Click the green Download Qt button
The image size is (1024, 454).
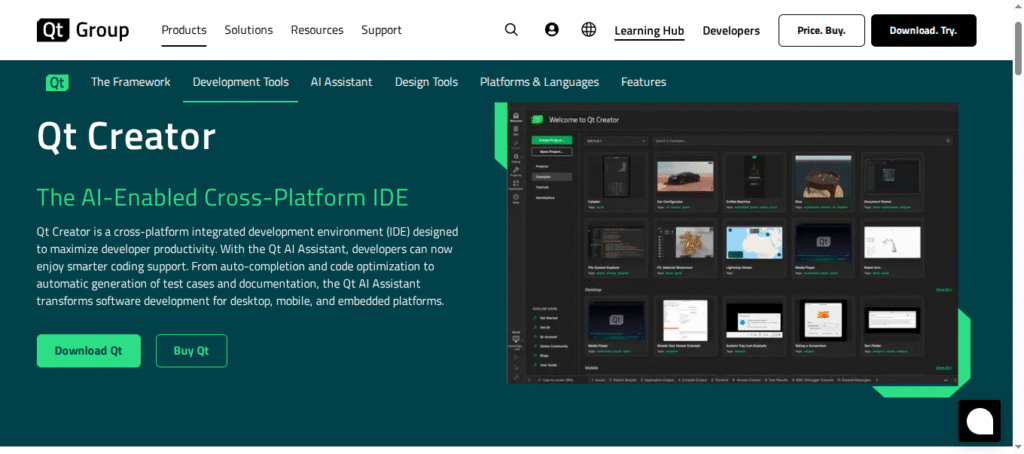88,351
